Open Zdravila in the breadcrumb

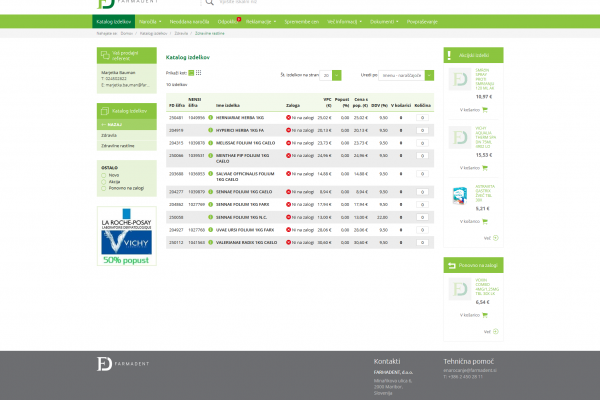click(181, 34)
